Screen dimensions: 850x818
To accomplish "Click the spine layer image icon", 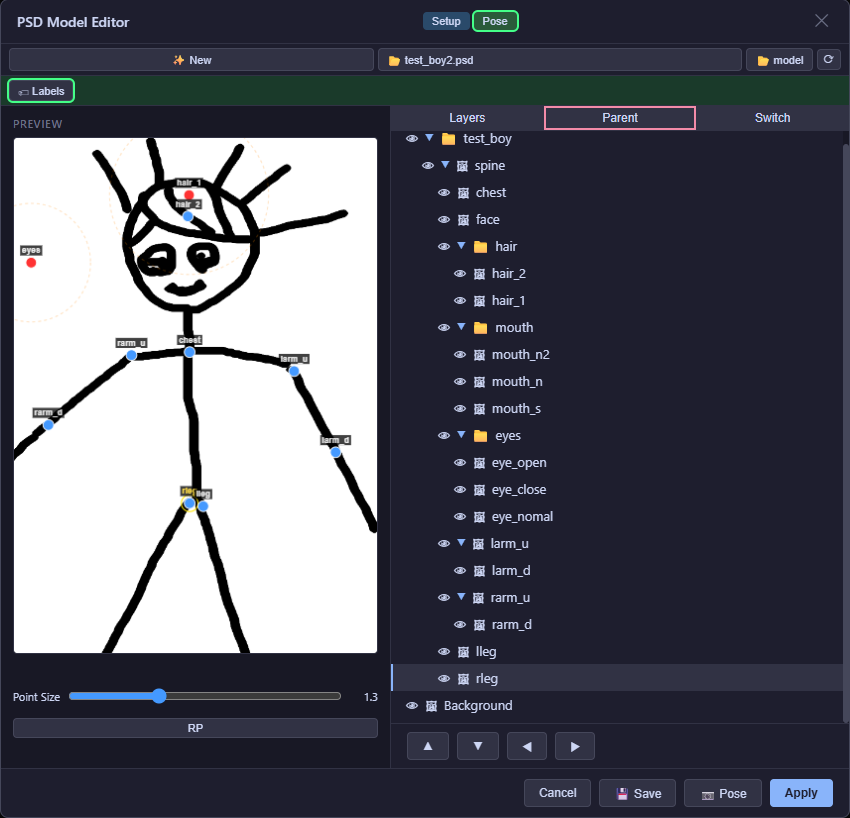I will click(x=462, y=166).
